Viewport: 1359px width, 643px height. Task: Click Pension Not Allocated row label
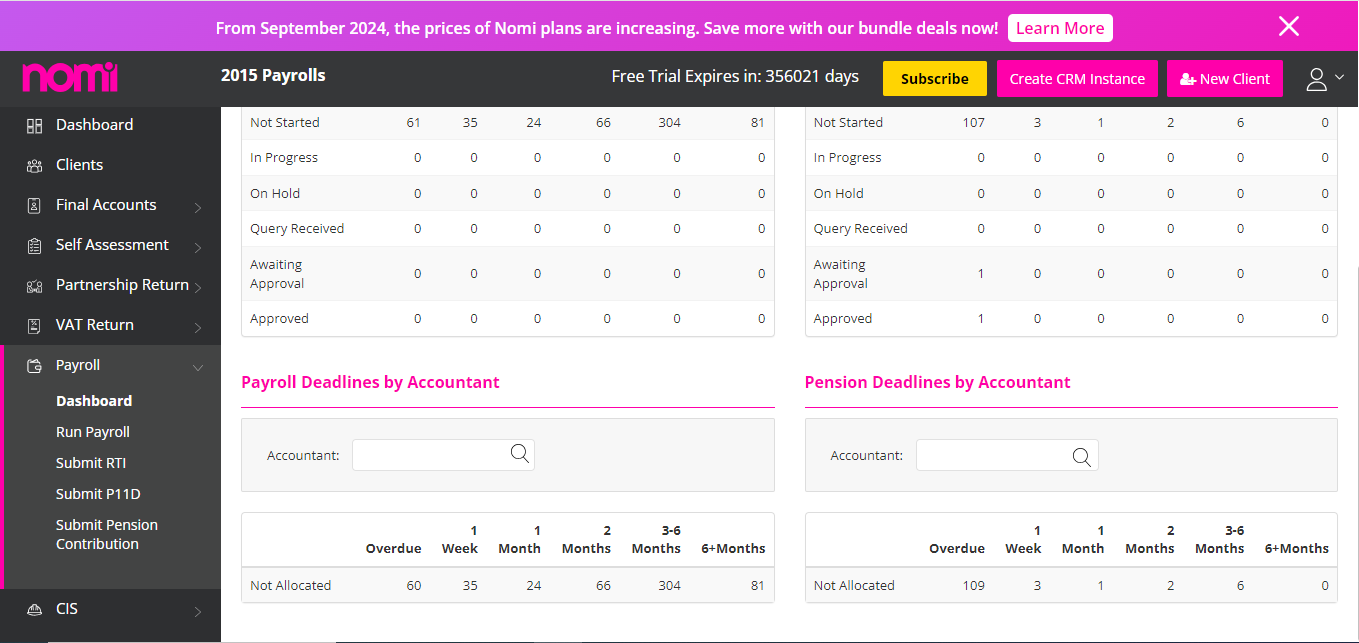[x=854, y=586]
